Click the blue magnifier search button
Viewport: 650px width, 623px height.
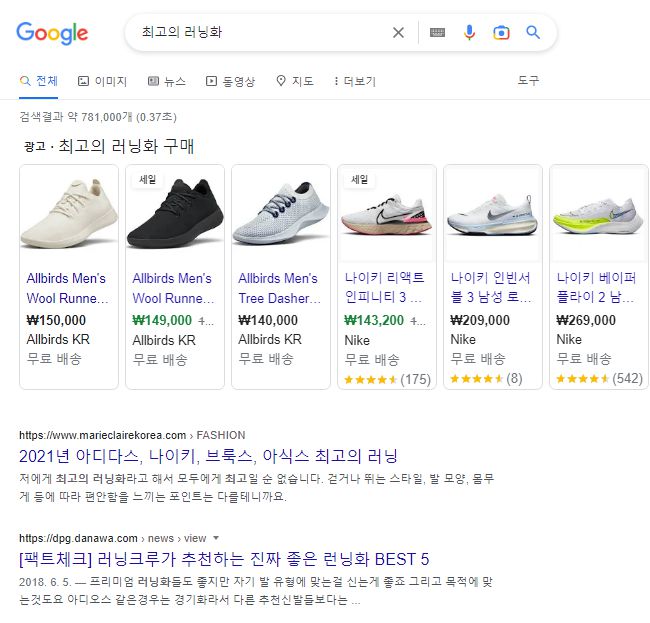(x=533, y=33)
